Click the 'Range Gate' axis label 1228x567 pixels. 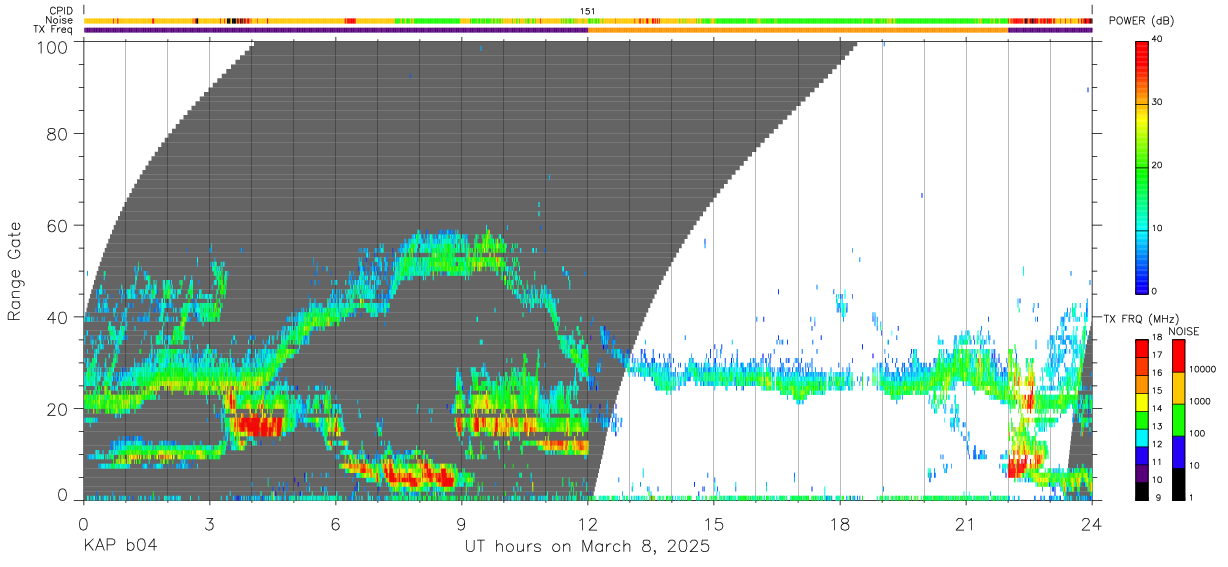(15, 271)
